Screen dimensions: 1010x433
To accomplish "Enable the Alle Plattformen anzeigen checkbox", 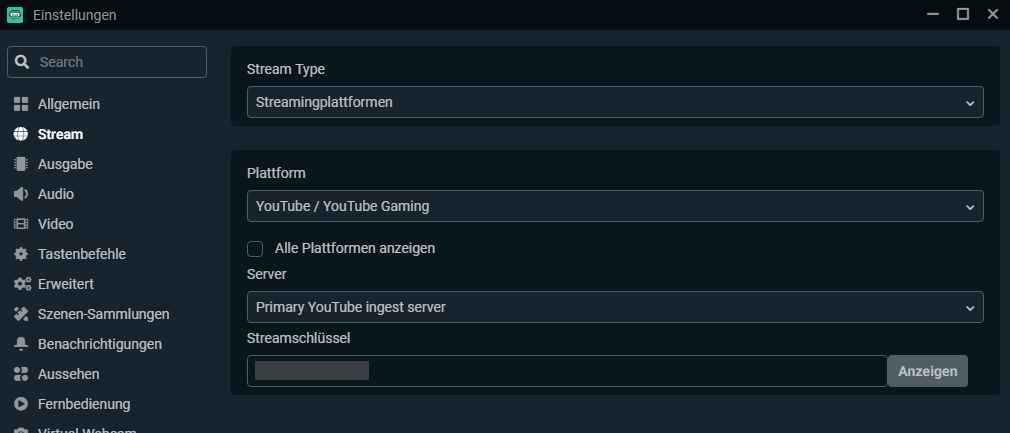I will [255, 248].
